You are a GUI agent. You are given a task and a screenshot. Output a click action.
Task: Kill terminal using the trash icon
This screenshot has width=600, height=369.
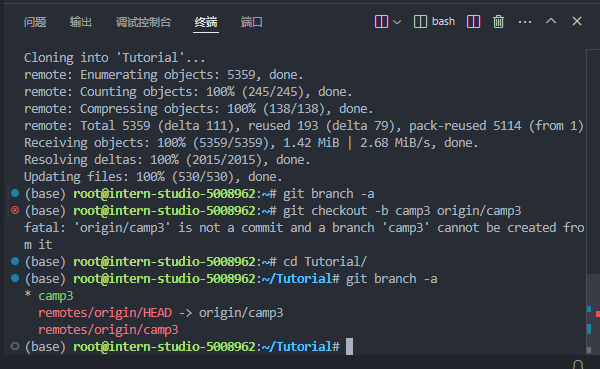[x=498, y=21]
